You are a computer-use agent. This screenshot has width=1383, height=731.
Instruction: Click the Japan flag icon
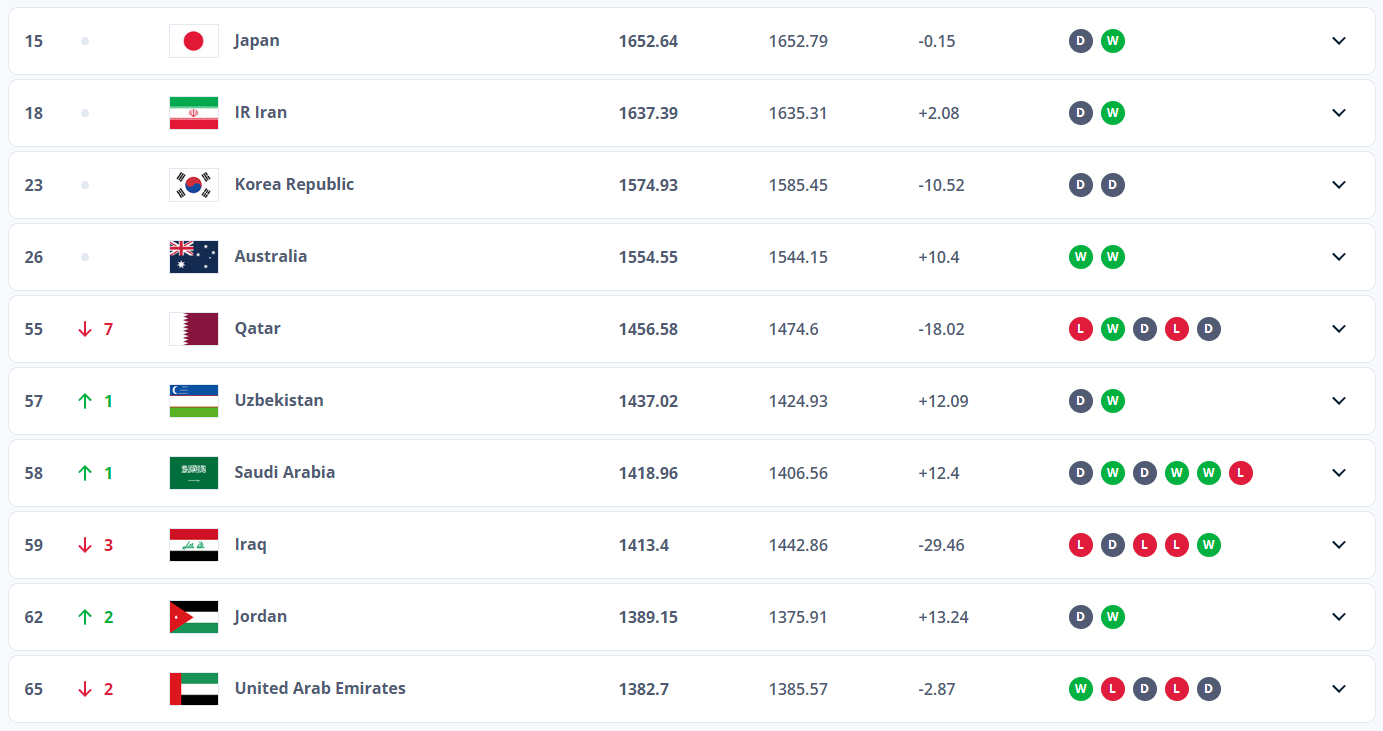(194, 41)
